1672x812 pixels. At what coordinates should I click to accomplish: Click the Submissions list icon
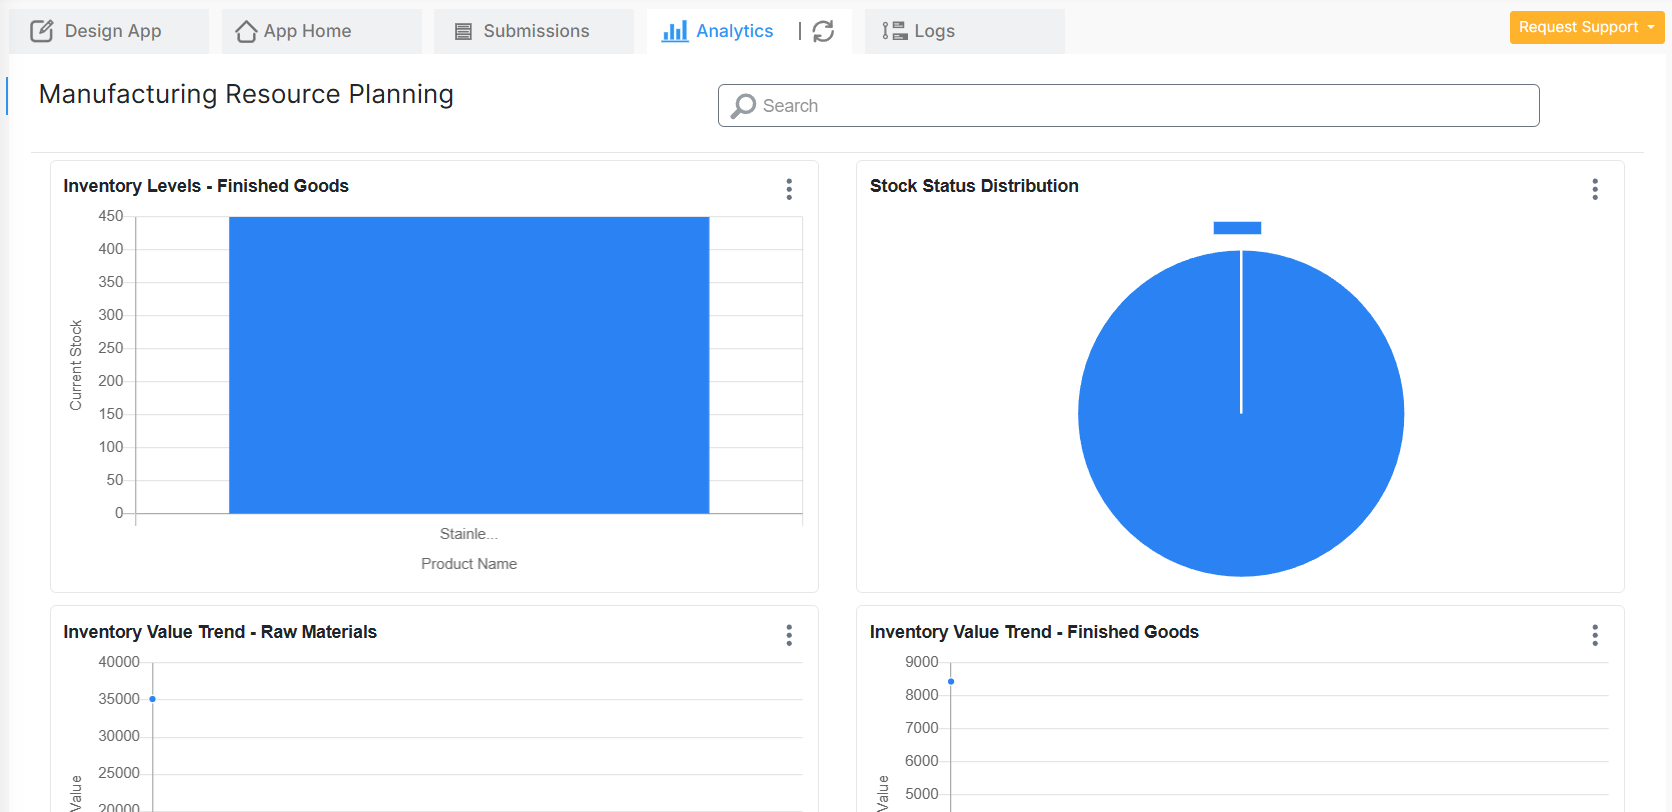tap(463, 32)
